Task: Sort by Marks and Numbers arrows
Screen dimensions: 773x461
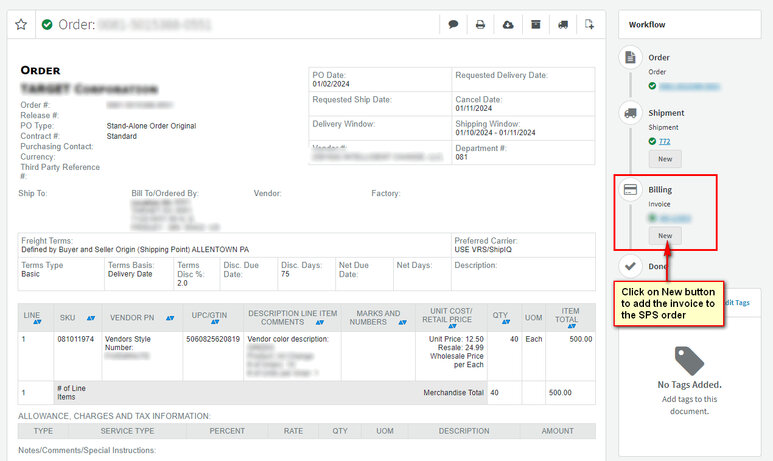Action: coord(402,322)
